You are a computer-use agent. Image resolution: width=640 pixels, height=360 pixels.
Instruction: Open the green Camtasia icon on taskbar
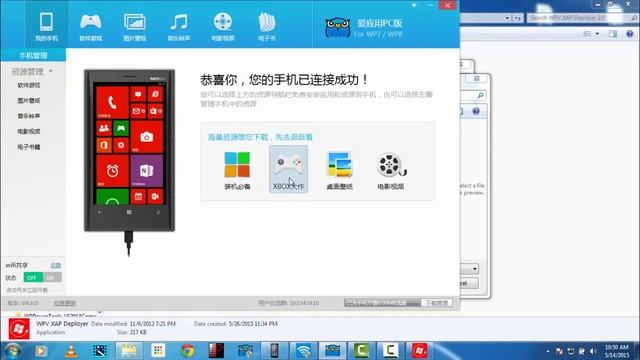pos(361,351)
